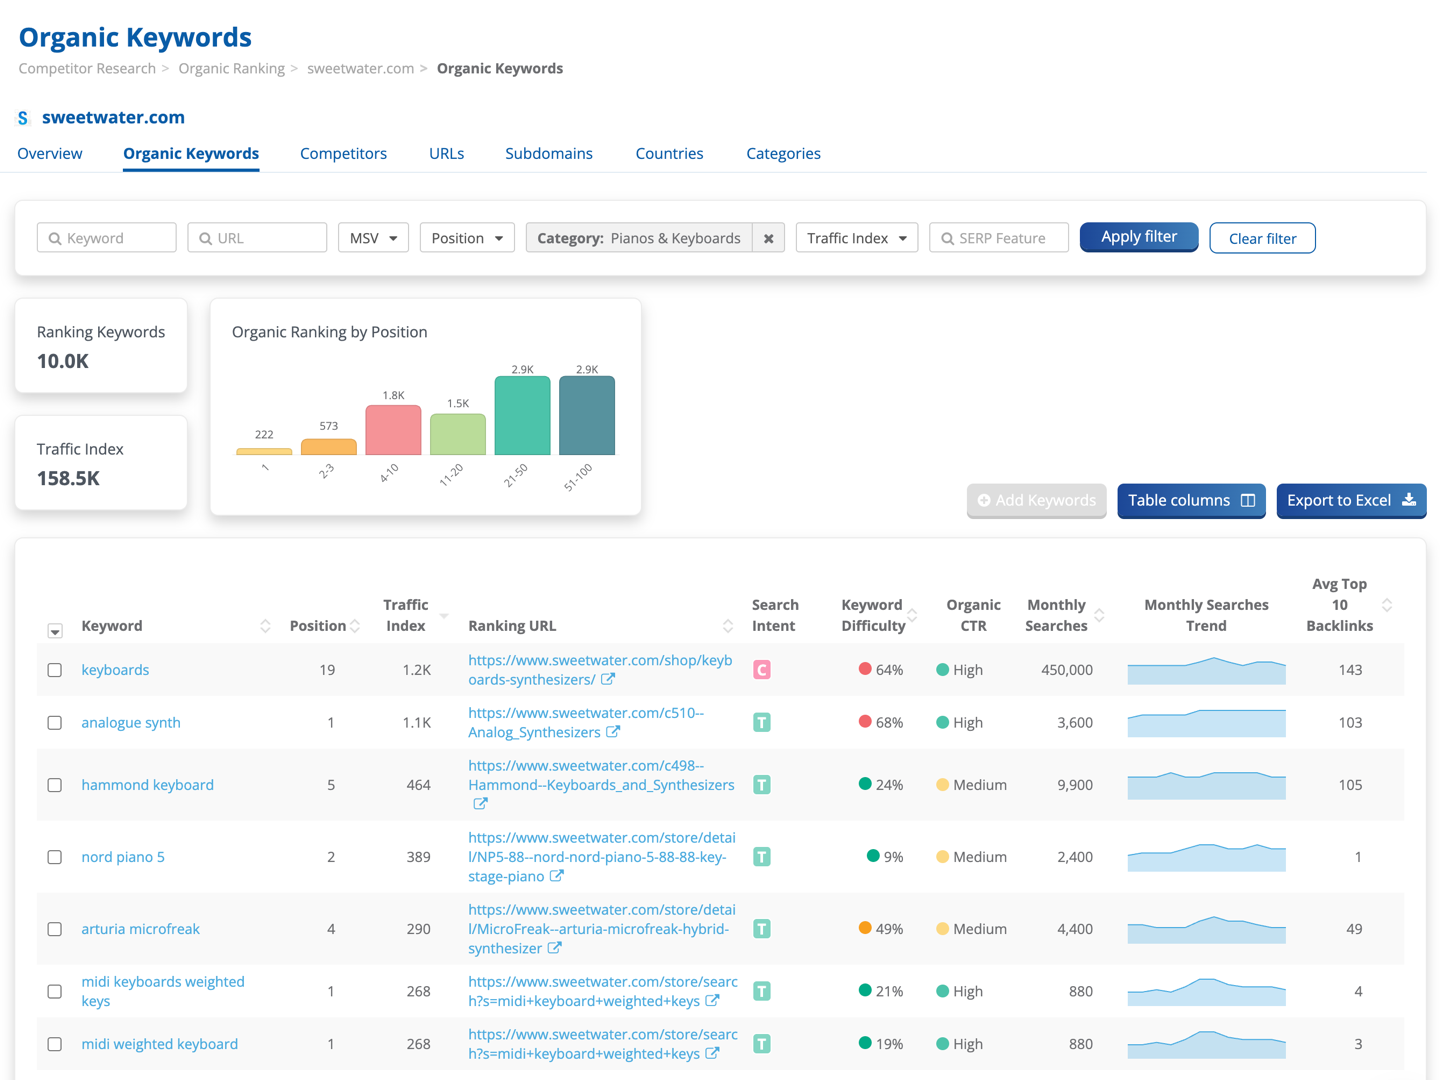Sort by Keyword Difficulty column arrows
The height and width of the screenshot is (1080, 1440).
(x=912, y=616)
